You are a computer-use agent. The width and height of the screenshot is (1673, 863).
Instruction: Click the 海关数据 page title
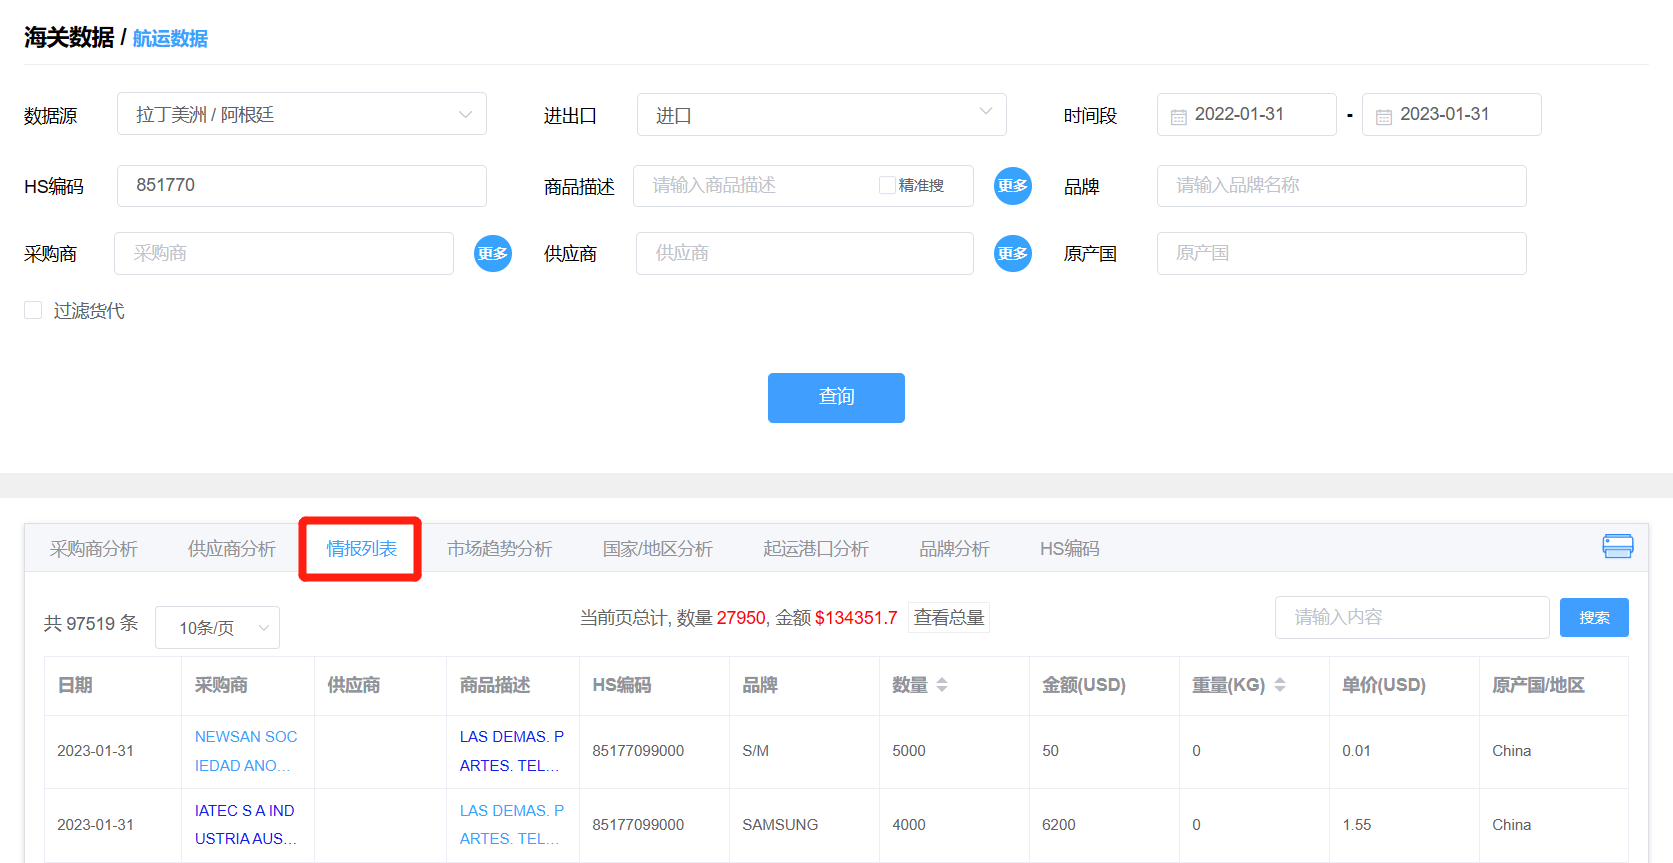coord(69,38)
